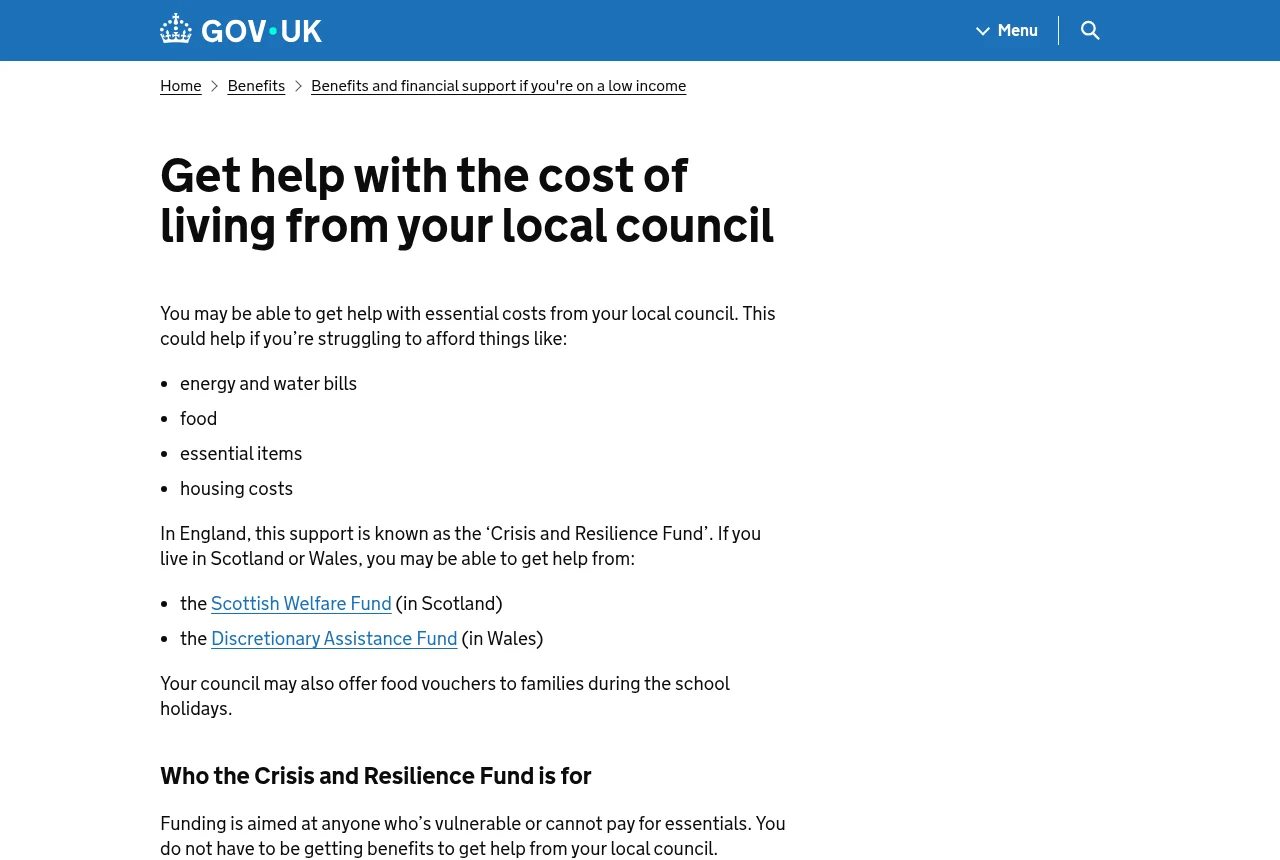Expand the Menu dropdown in header
The height and width of the screenshot is (860, 1280).
pyautogui.click(x=1007, y=30)
